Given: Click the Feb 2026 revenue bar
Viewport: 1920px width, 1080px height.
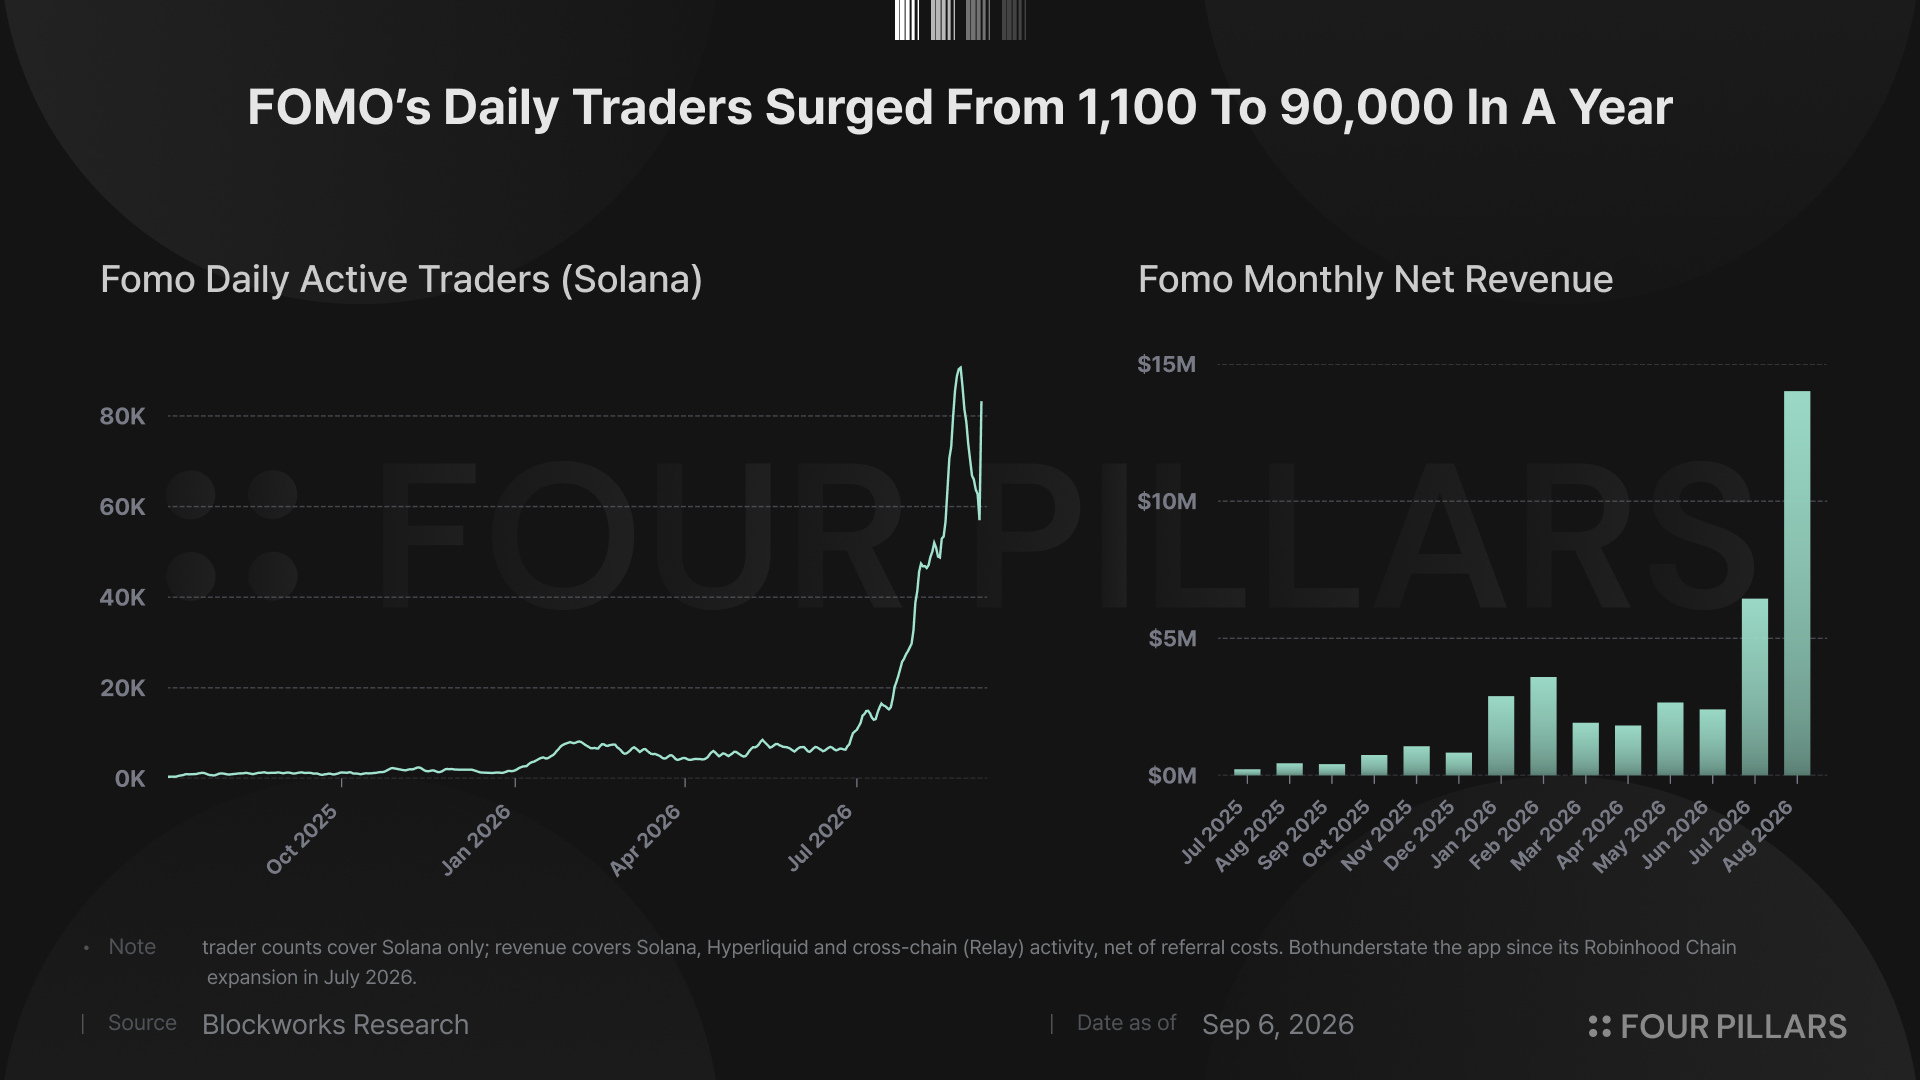Looking at the screenshot, I should point(1543,726).
